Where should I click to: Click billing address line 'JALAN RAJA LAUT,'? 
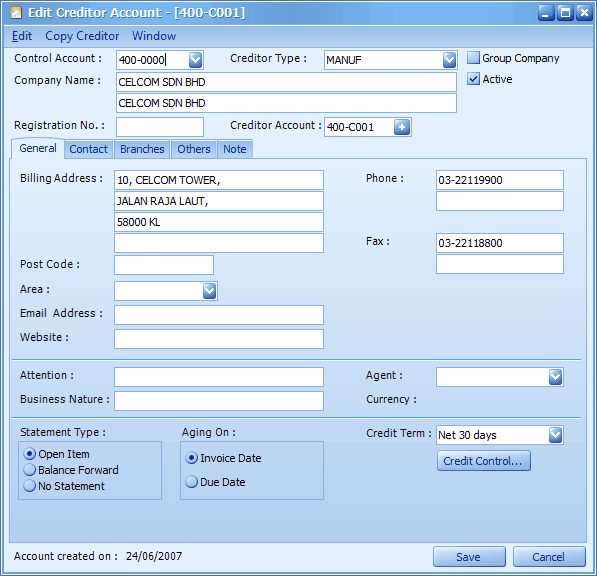point(219,201)
